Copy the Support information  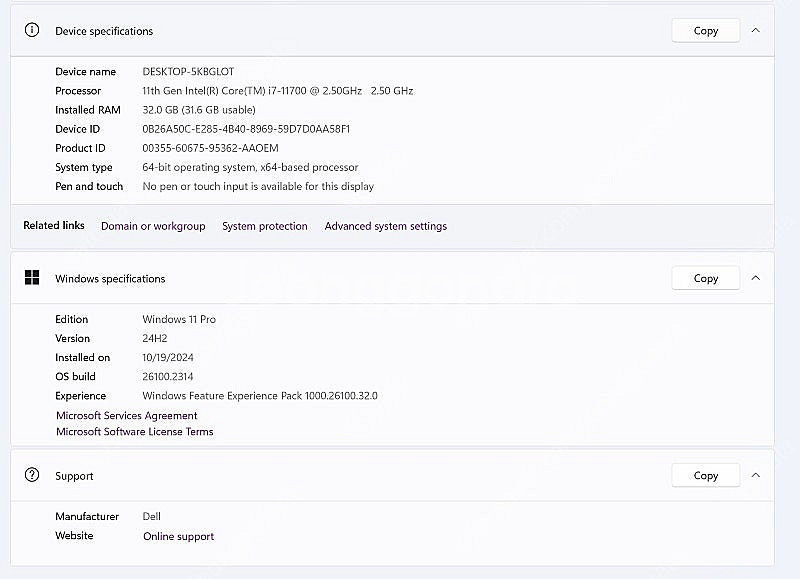point(706,475)
